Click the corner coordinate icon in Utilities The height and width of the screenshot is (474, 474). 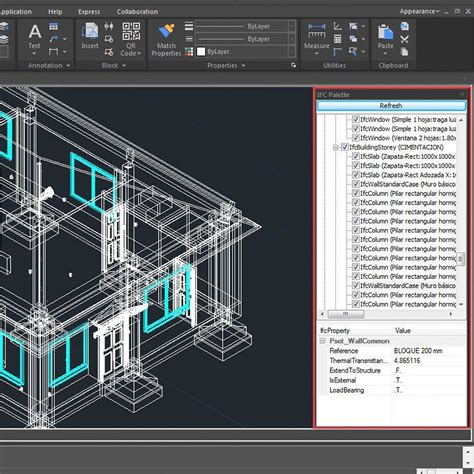[338, 52]
